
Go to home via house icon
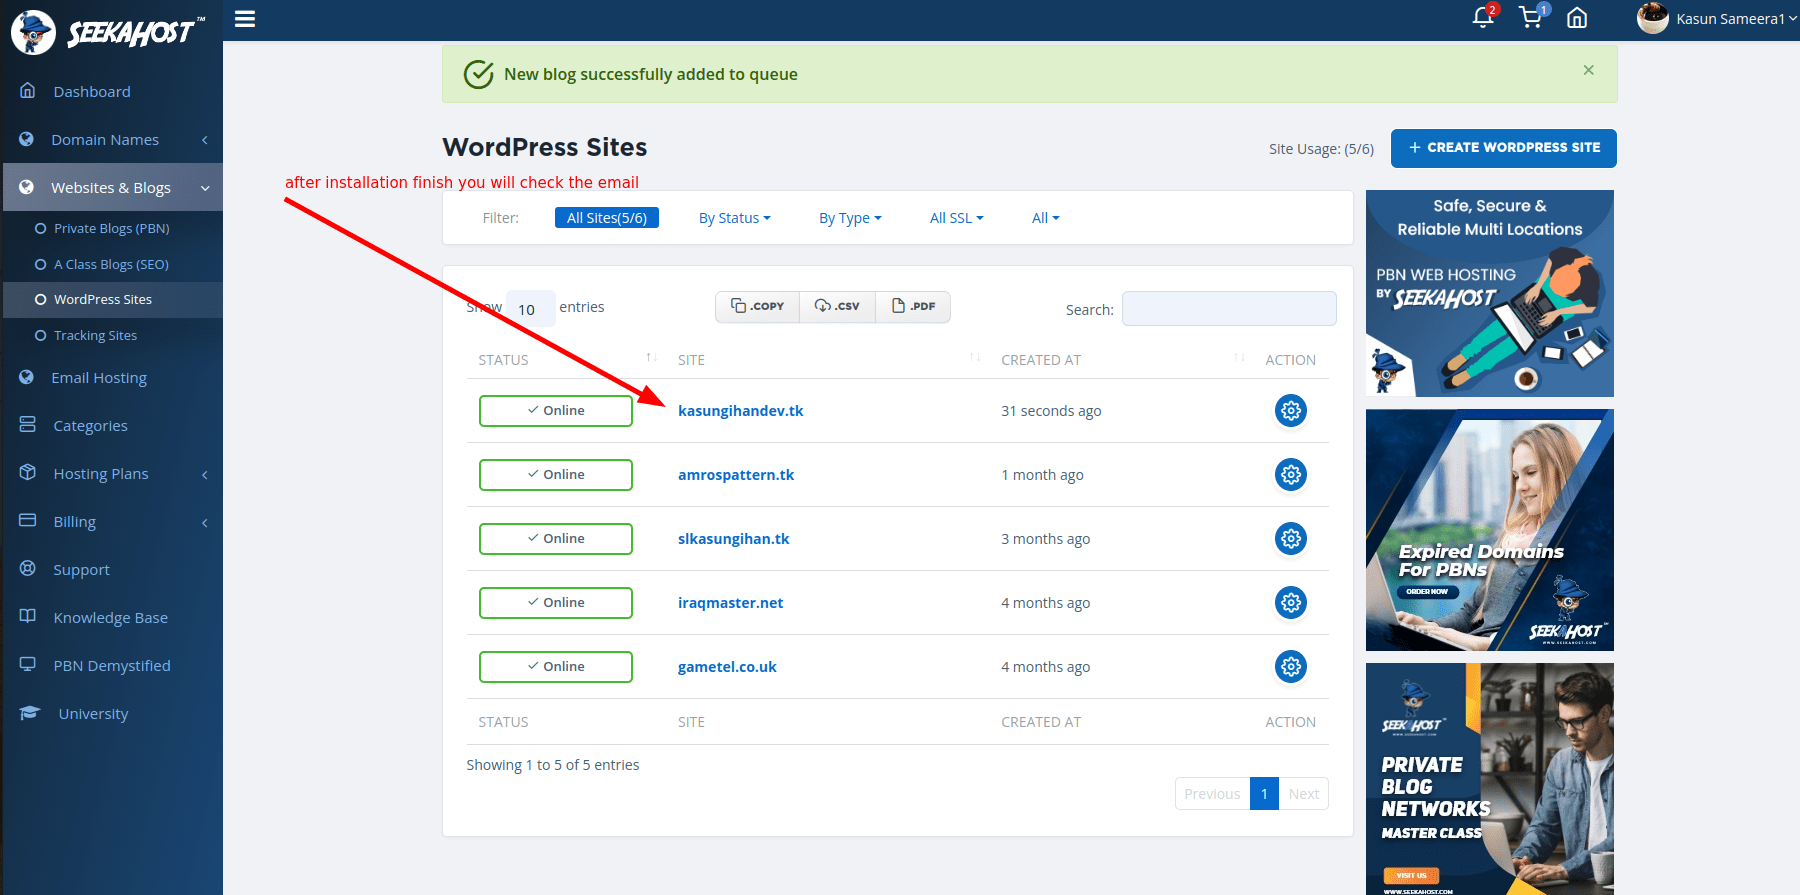tap(1577, 18)
